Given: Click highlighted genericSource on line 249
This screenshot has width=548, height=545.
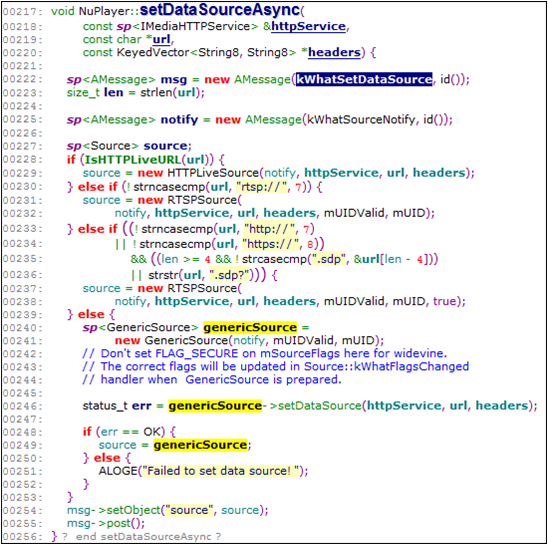Looking at the screenshot, I should coord(200,445).
